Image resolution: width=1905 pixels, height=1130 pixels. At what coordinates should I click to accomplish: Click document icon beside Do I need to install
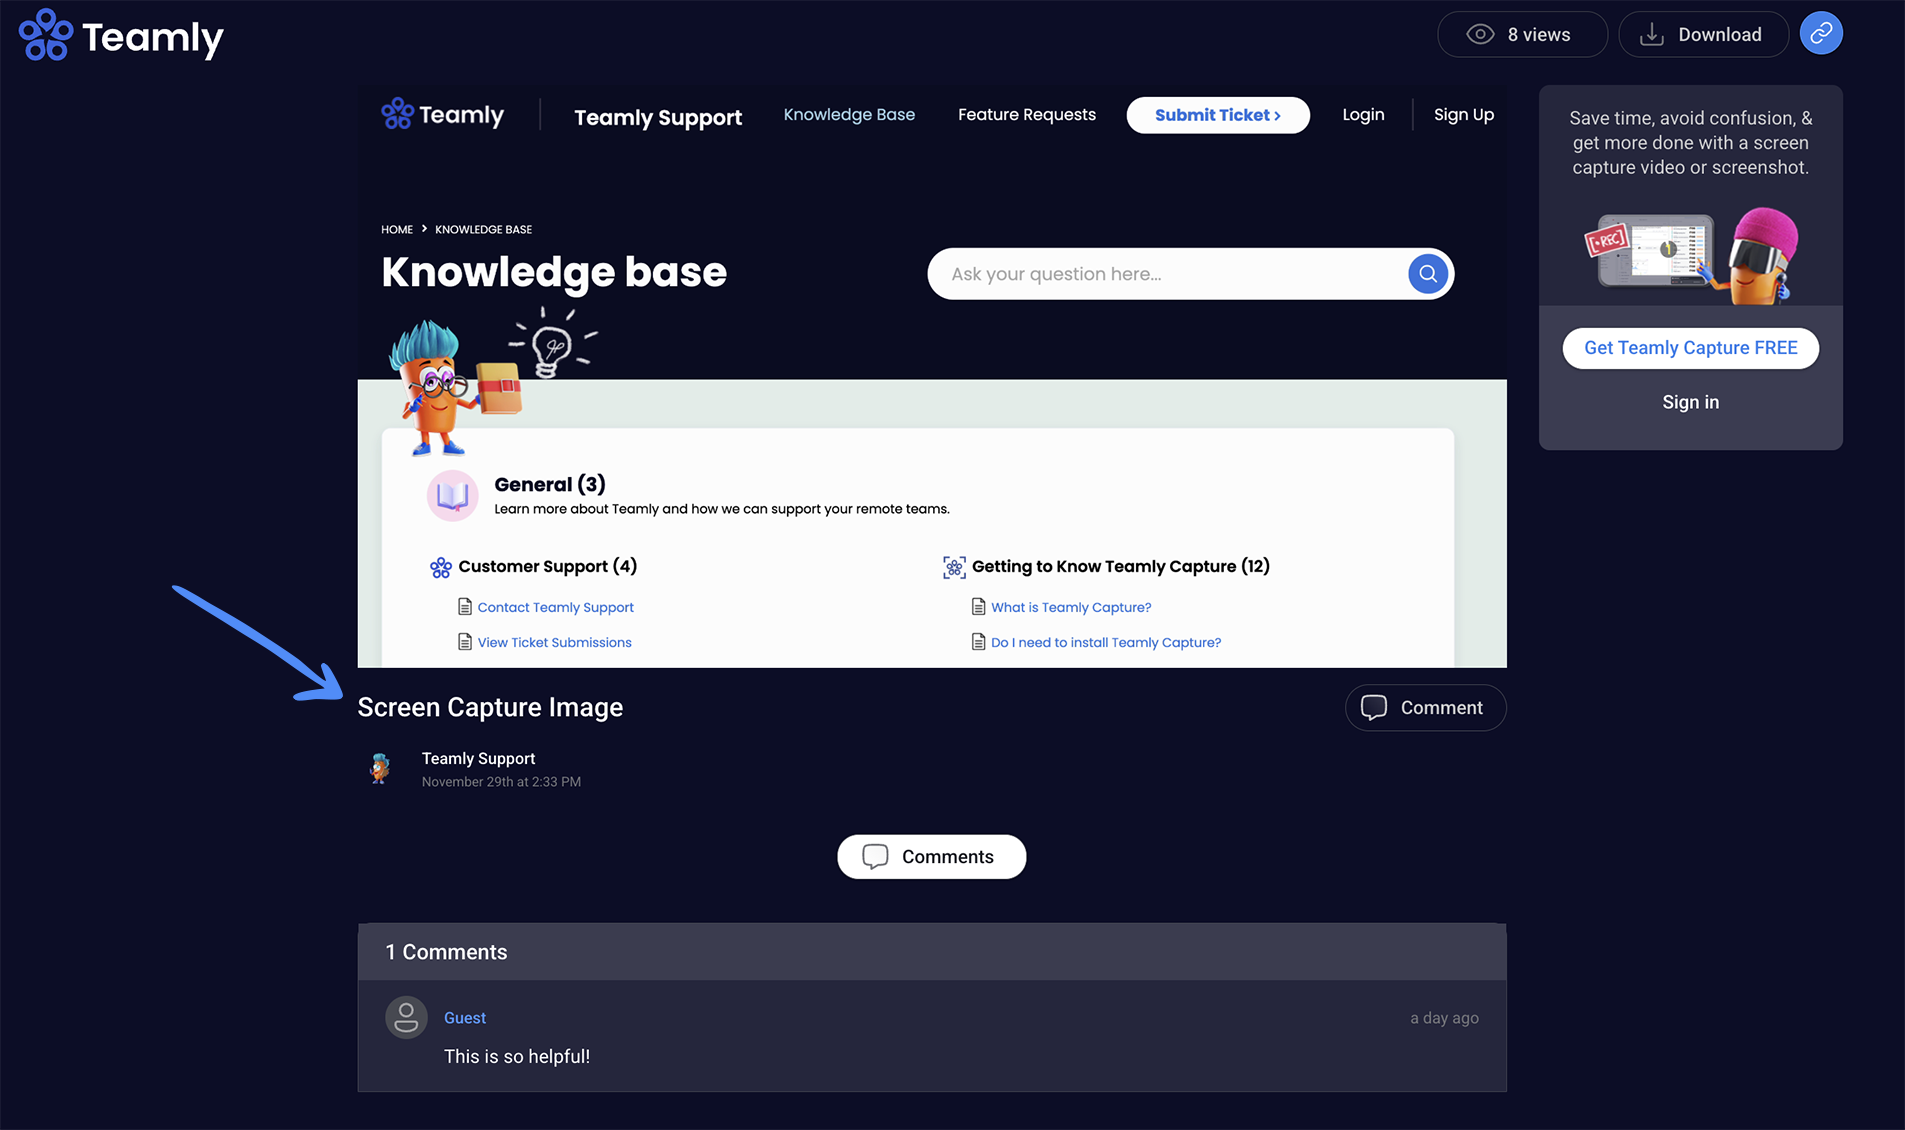point(978,642)
